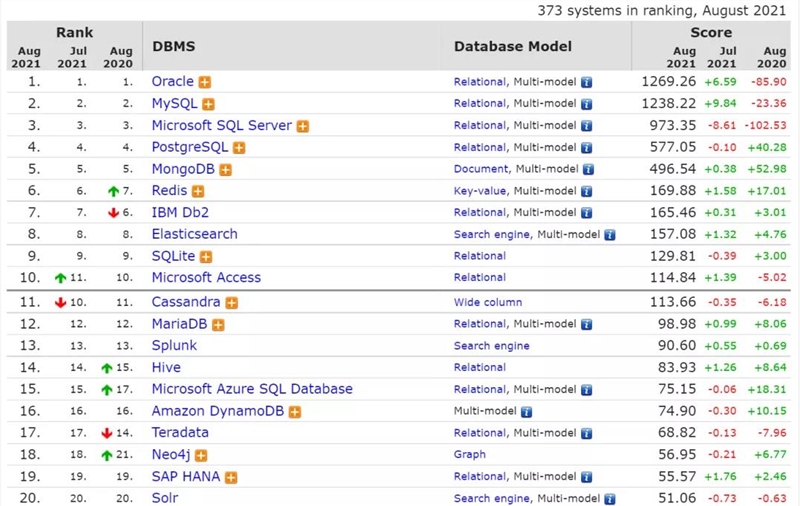The width and height of the screenshot is (800, 506).
Task: Click the plus icon next to Cassandra
Action: [x=232, y=303]
